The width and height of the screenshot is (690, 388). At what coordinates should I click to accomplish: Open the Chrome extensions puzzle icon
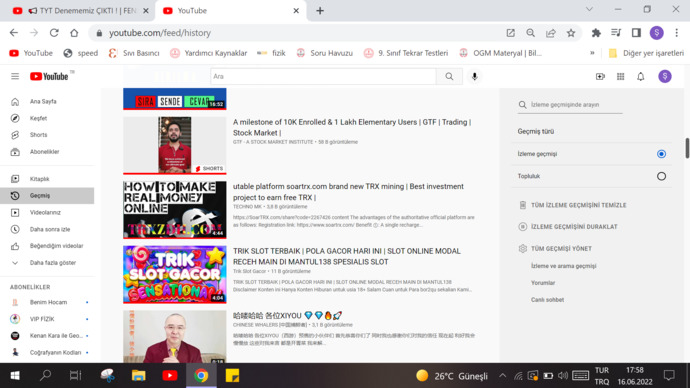596,33
